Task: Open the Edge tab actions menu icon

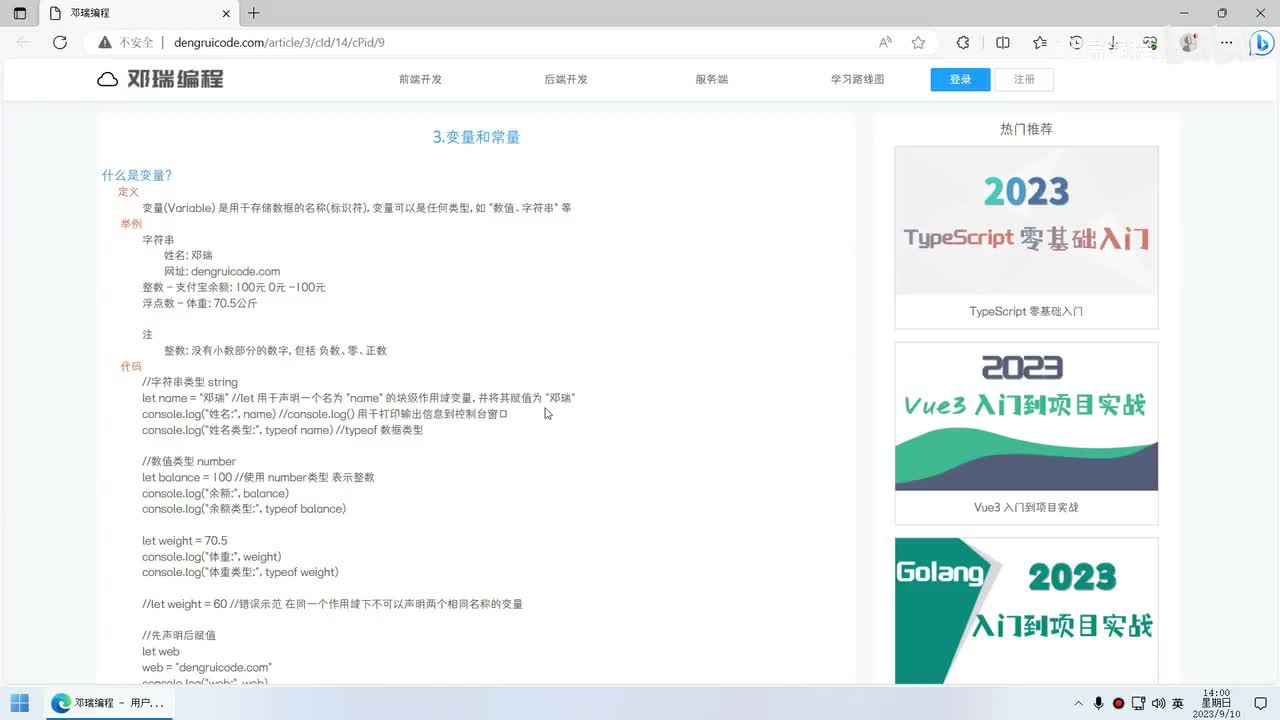Action: pyautogui.click(x=20, y=13)
